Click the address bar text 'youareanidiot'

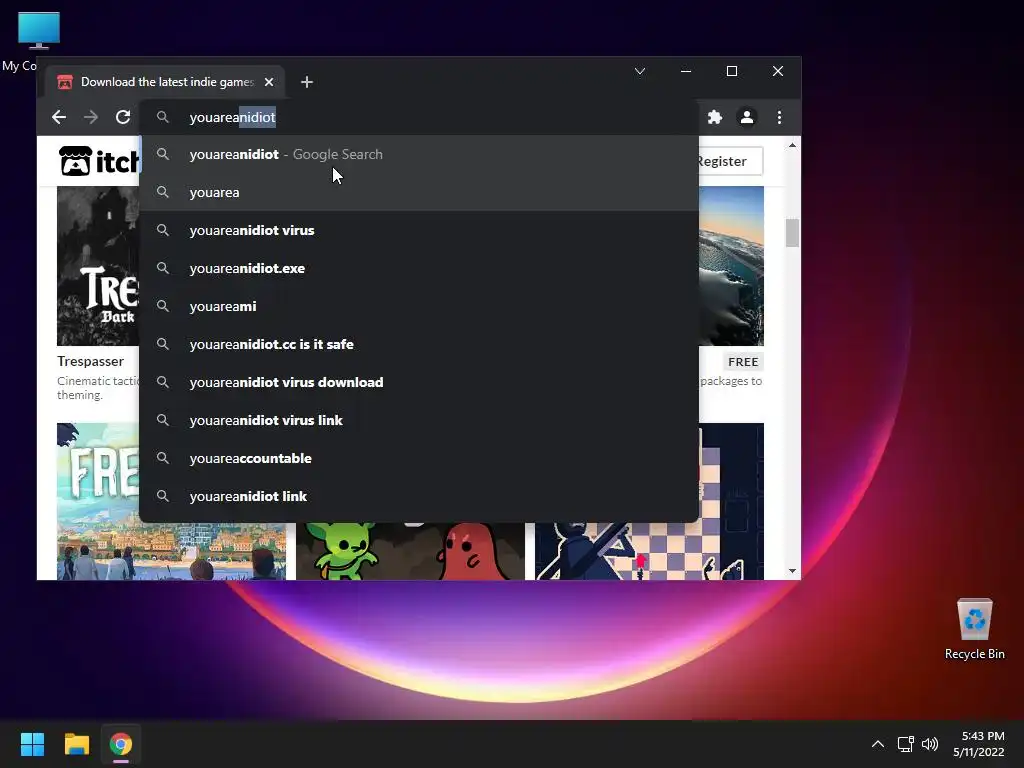[x=232, y=118]
